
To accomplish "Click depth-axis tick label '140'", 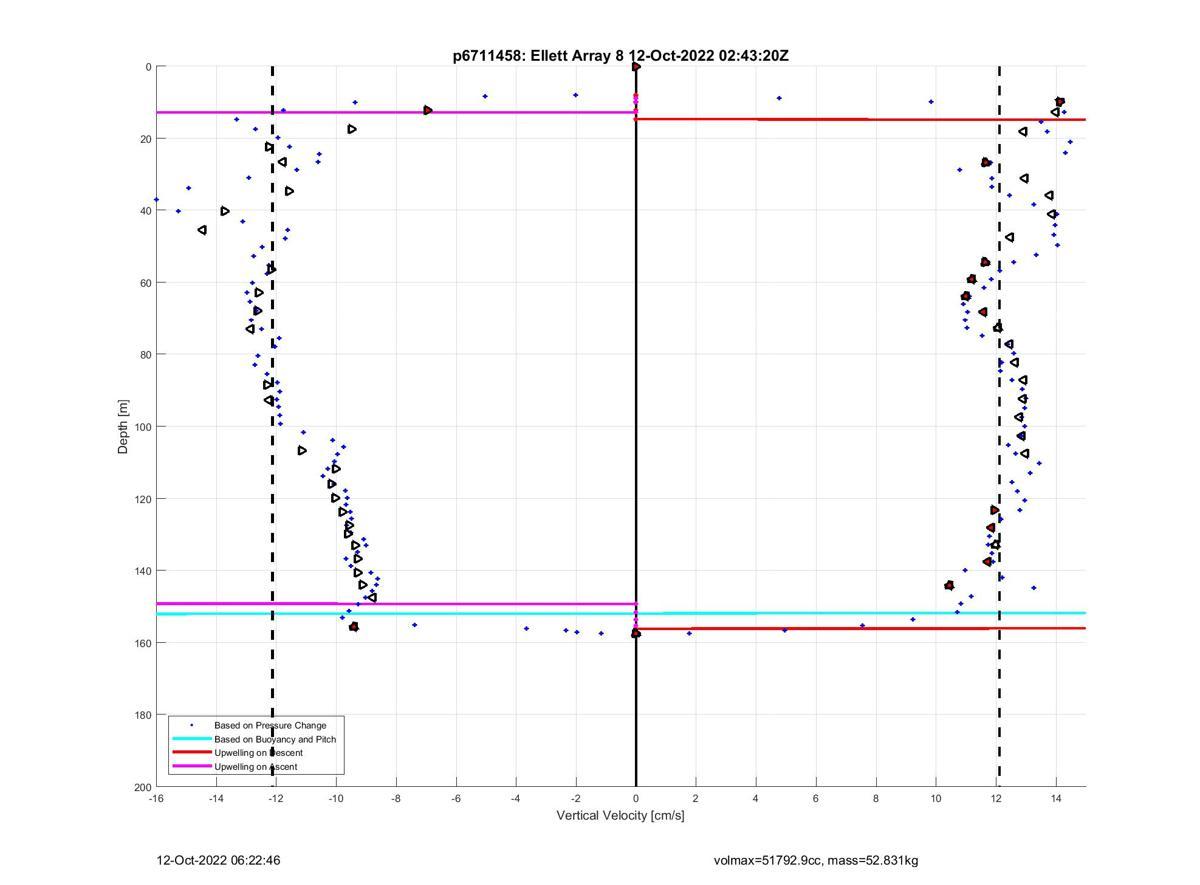I will click(x=142, y=571).
